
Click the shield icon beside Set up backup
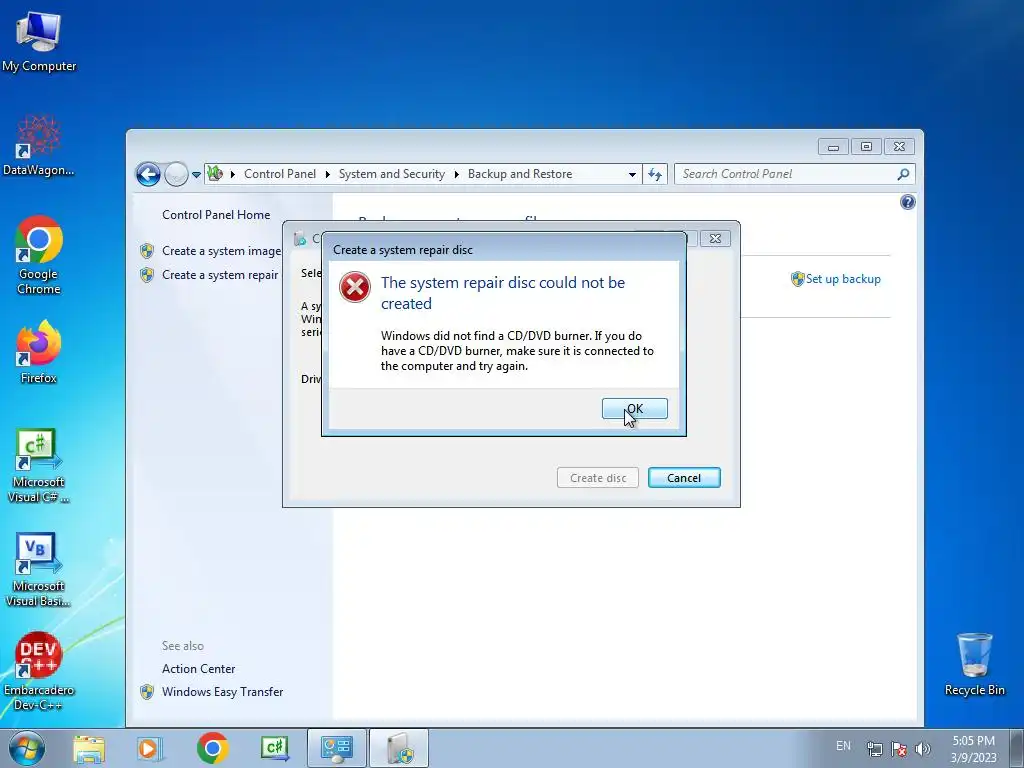(797, 279)
